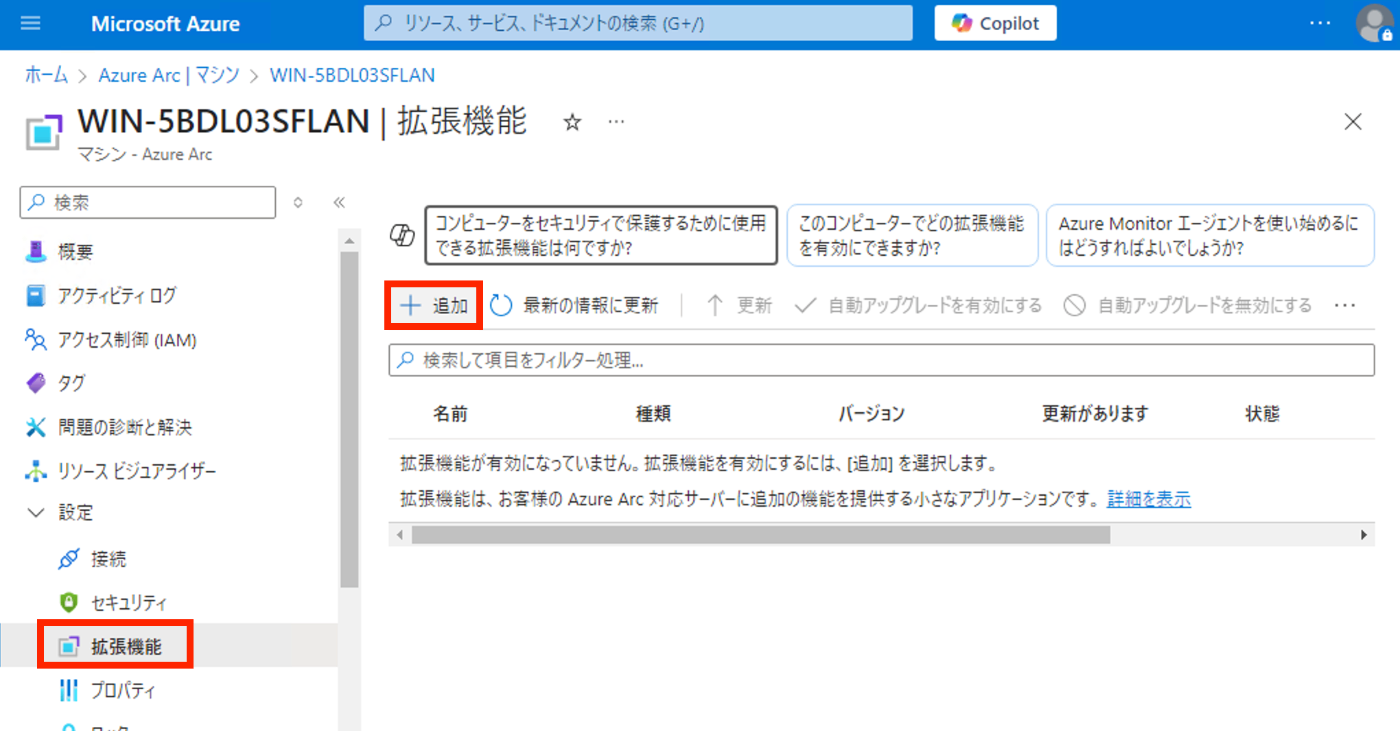This screenshot has height=731, width=1400.
Task: Navigate to Azure Arc | マシン breadcrumb
Action: pyautogui.click(x=169, y=75)
